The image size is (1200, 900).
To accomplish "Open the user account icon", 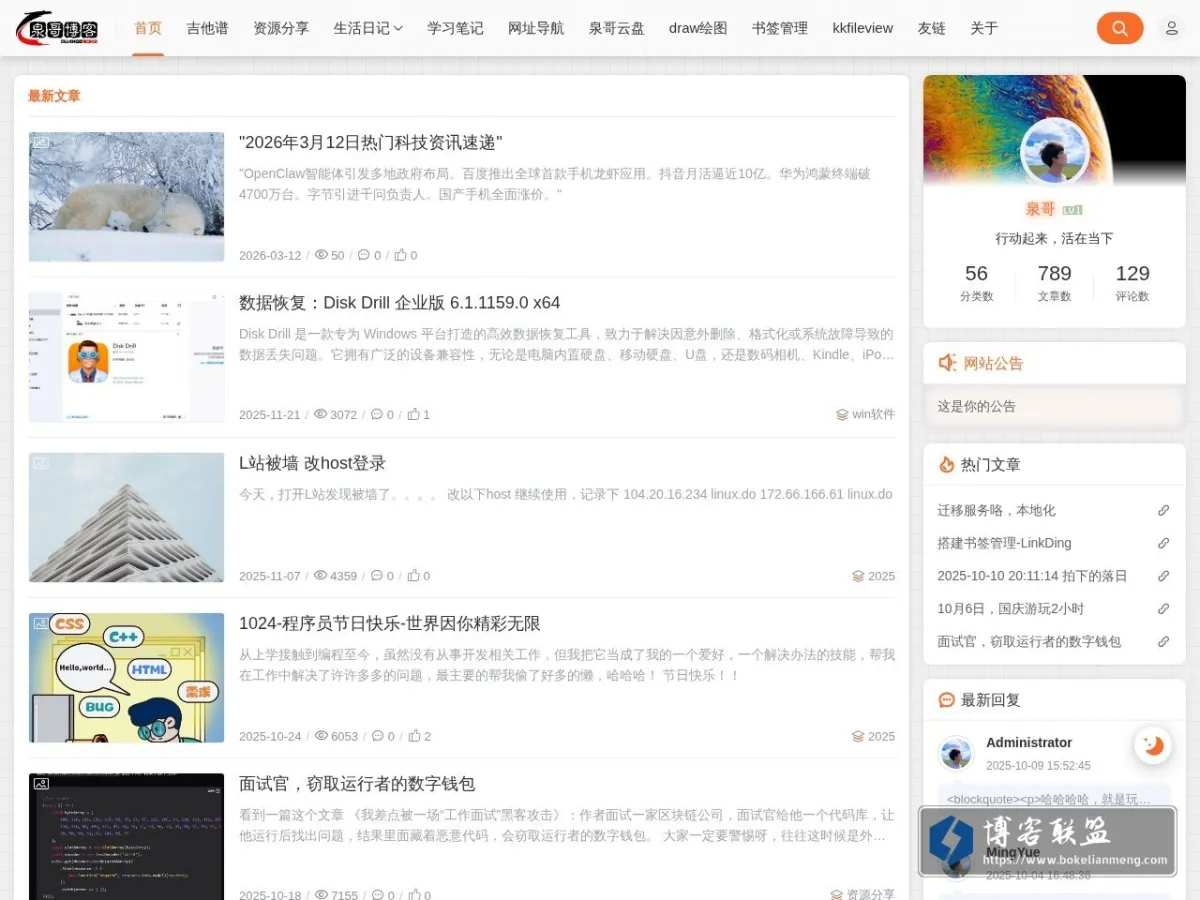I will coord(1172,28).
